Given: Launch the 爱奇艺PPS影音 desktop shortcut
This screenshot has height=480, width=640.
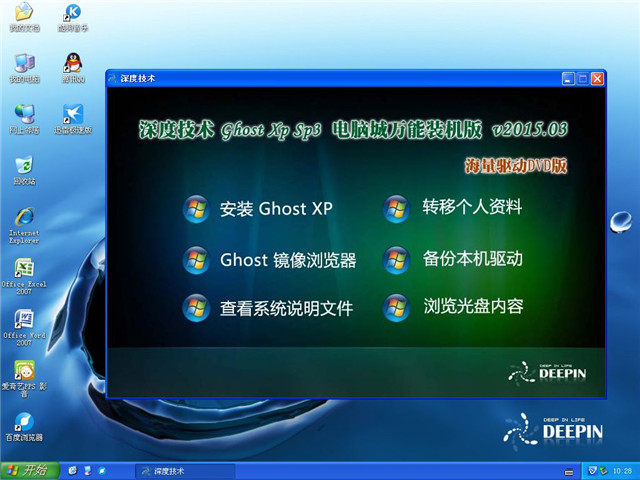Looking at the screenshot, I should (24, 380).
